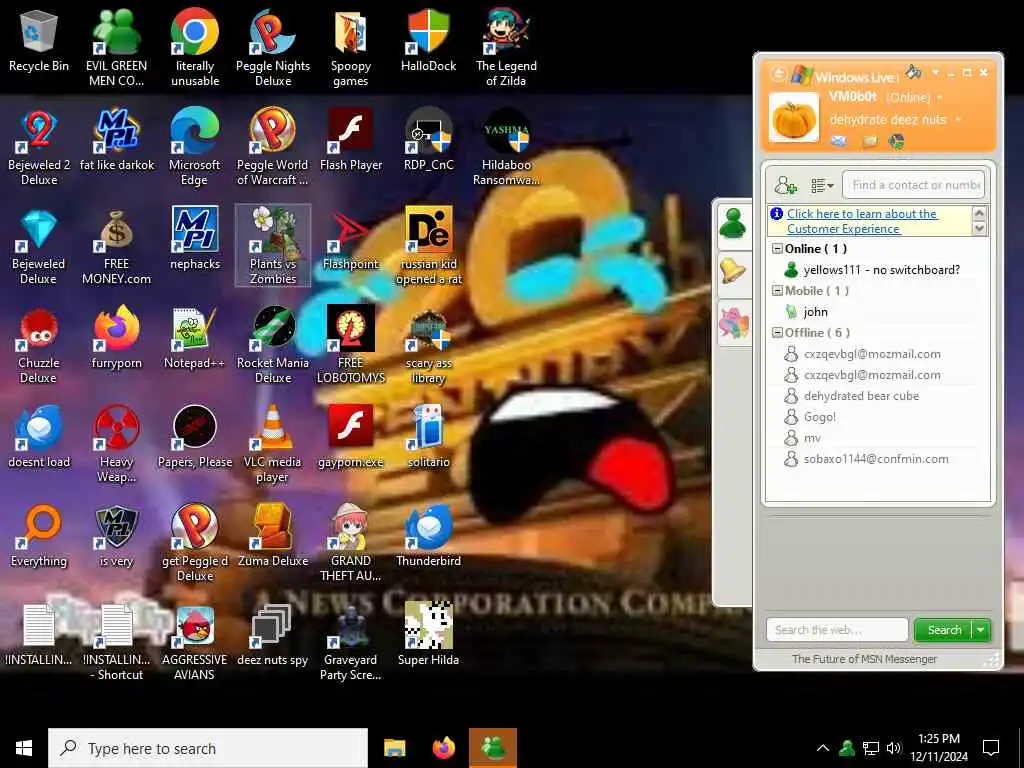
Task: Select Bejeweled 2 Deluxe icon
Action: pos(39,148)
